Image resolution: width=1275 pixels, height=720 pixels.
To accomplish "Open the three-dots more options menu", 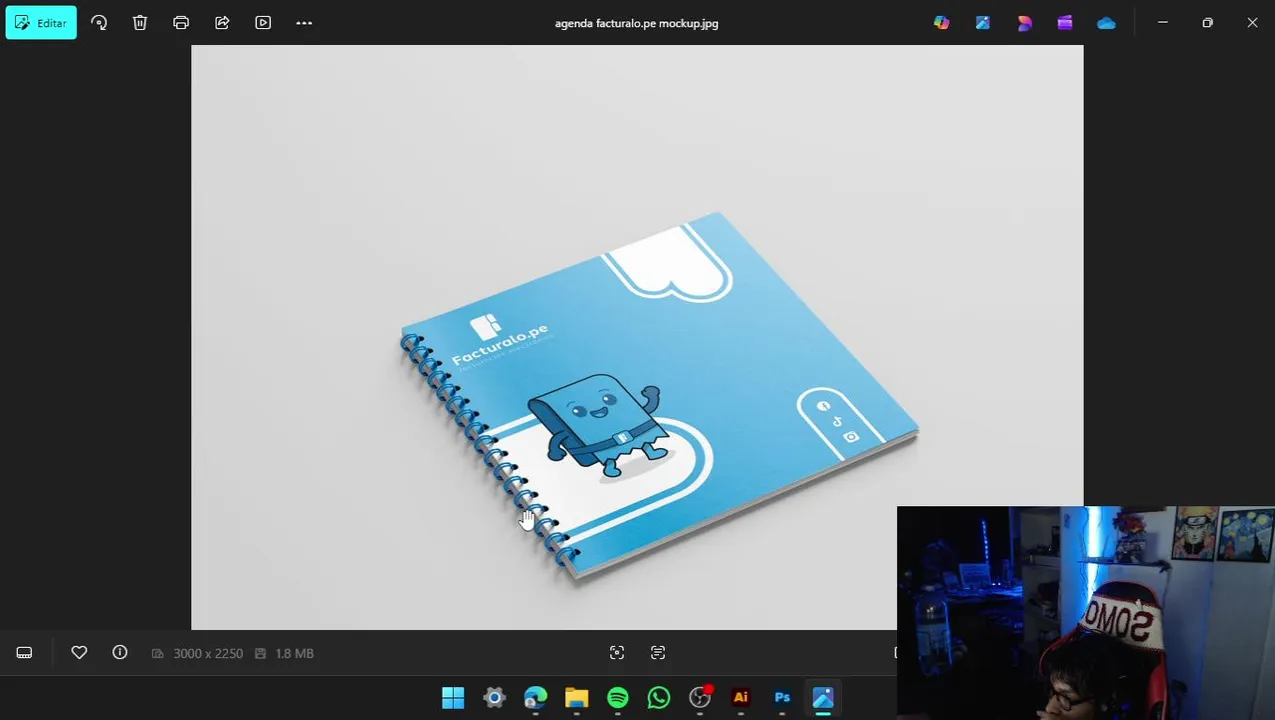I will (304, 23).
